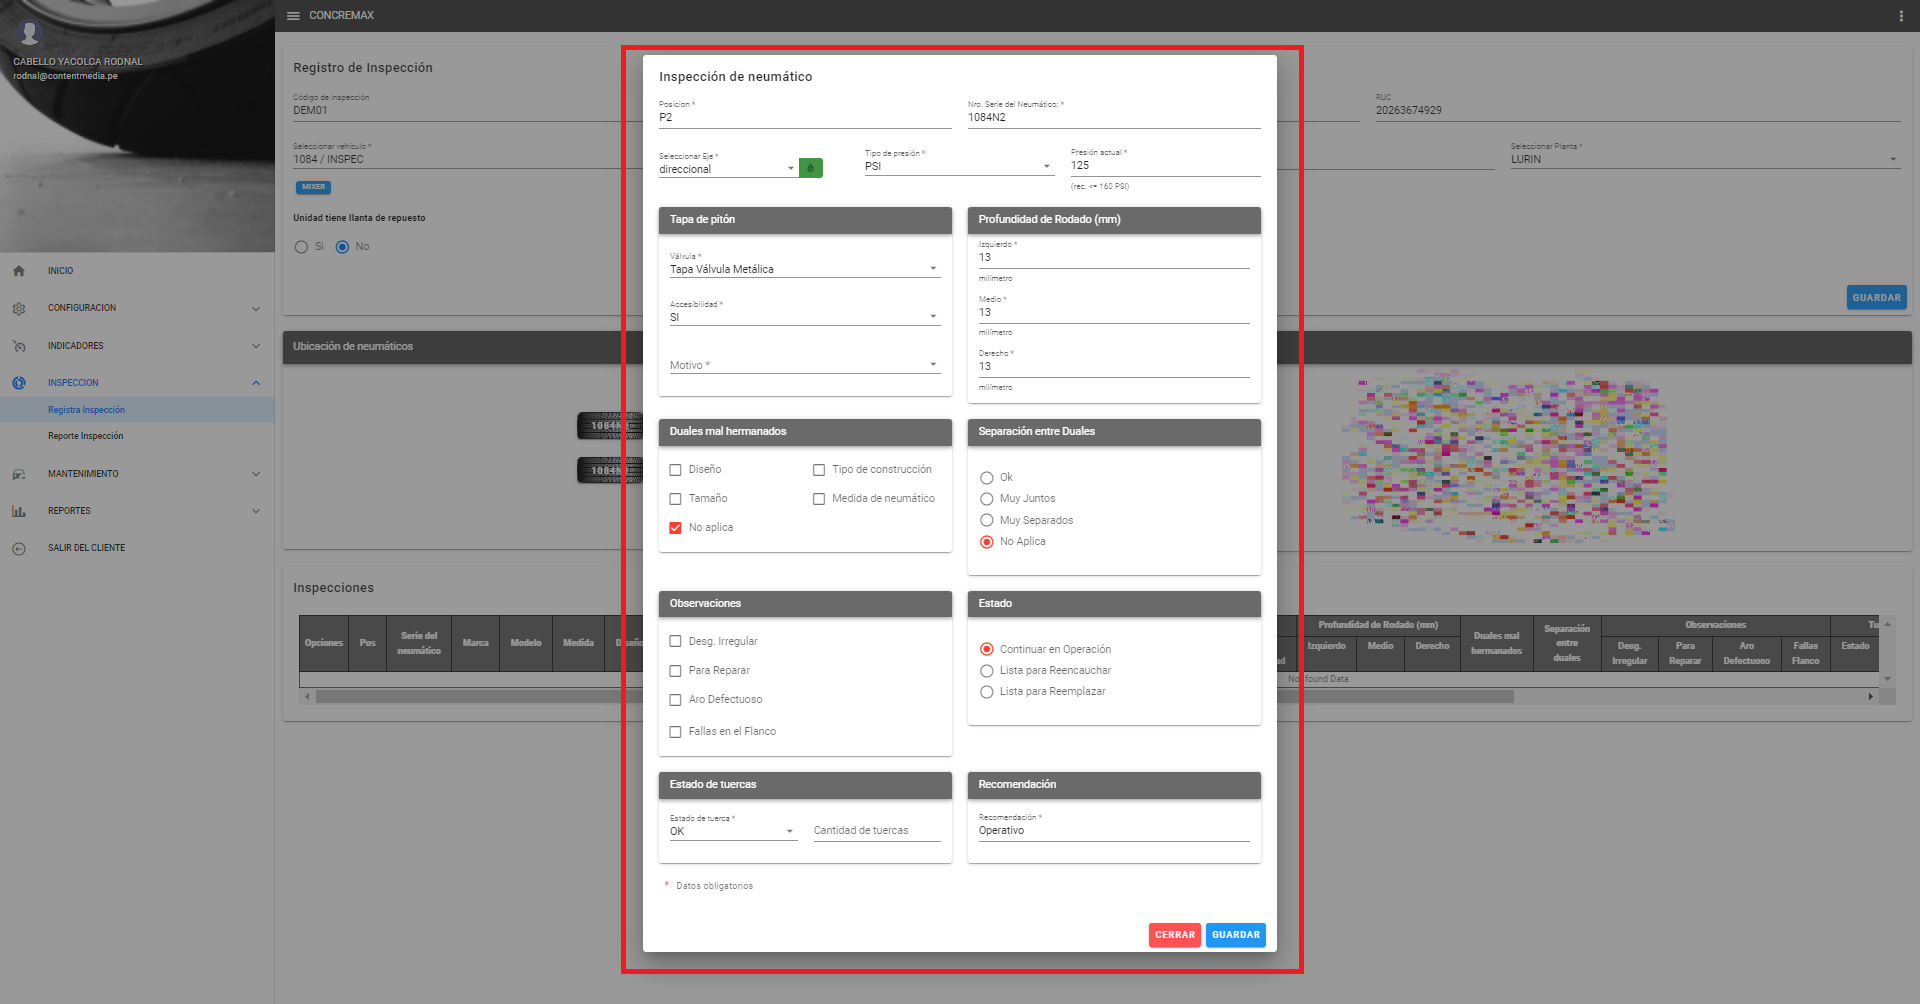
Task: Click the user avatar icon in sidebar
Action: pos(30,34)
